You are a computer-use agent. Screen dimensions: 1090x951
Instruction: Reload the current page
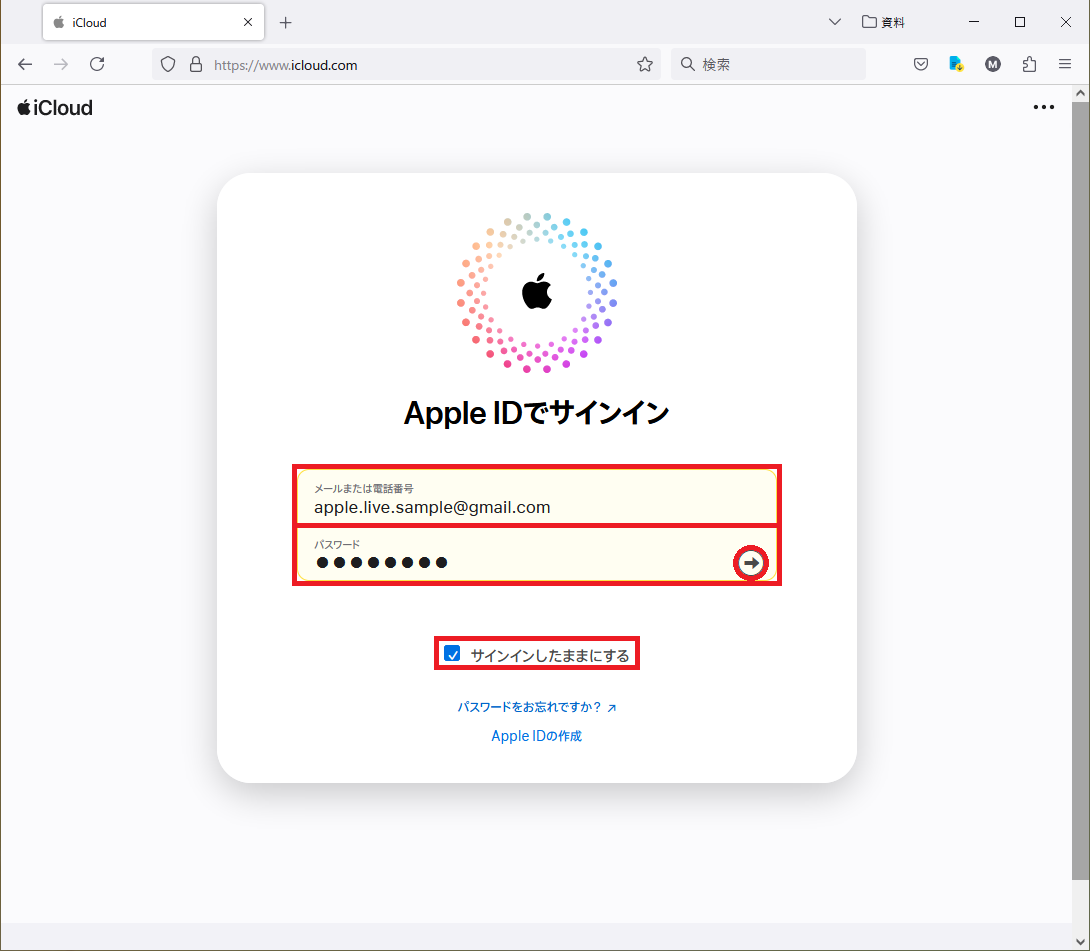[97, 65]
